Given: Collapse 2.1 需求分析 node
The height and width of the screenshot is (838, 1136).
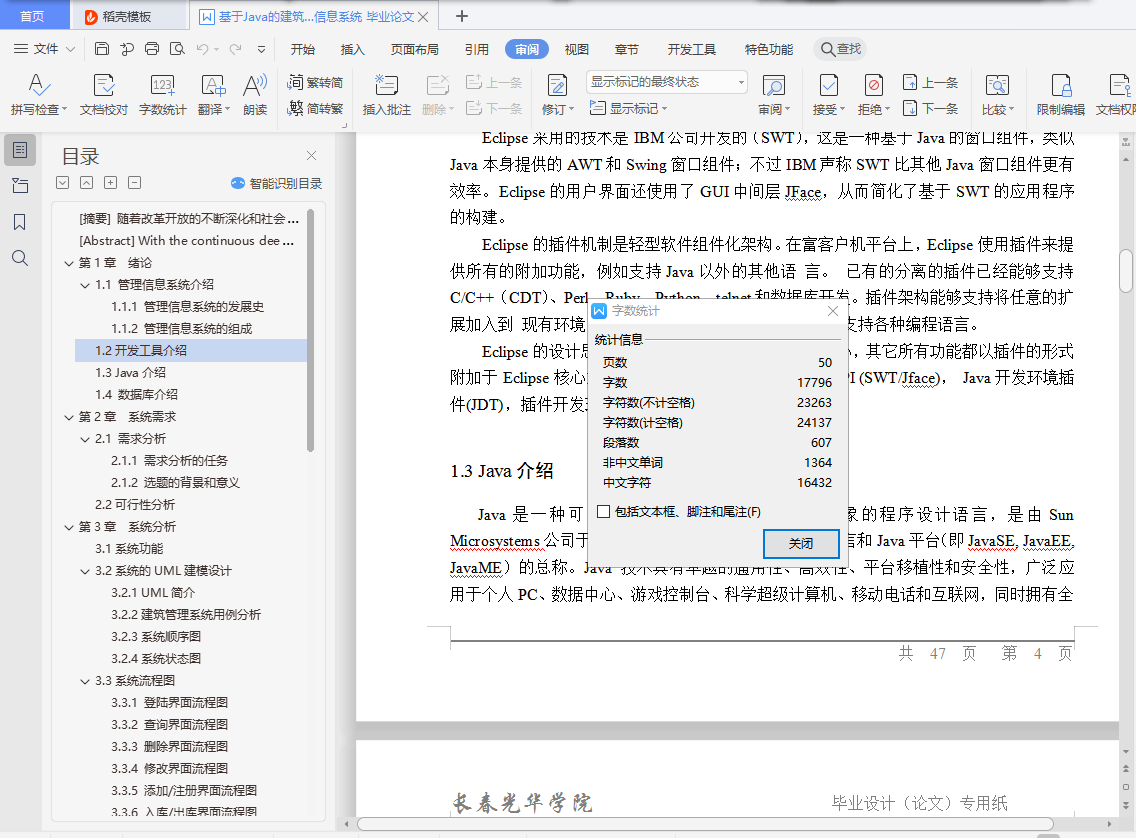Looking at the screenshot, I should (85, 439).
